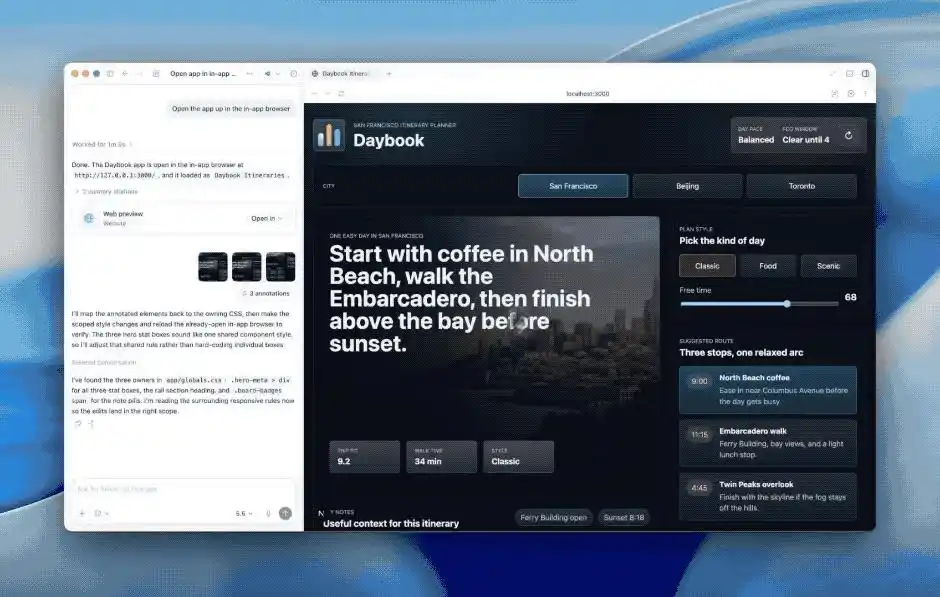
Task: Select the Classic plan style
Action: tap(707, 266)
